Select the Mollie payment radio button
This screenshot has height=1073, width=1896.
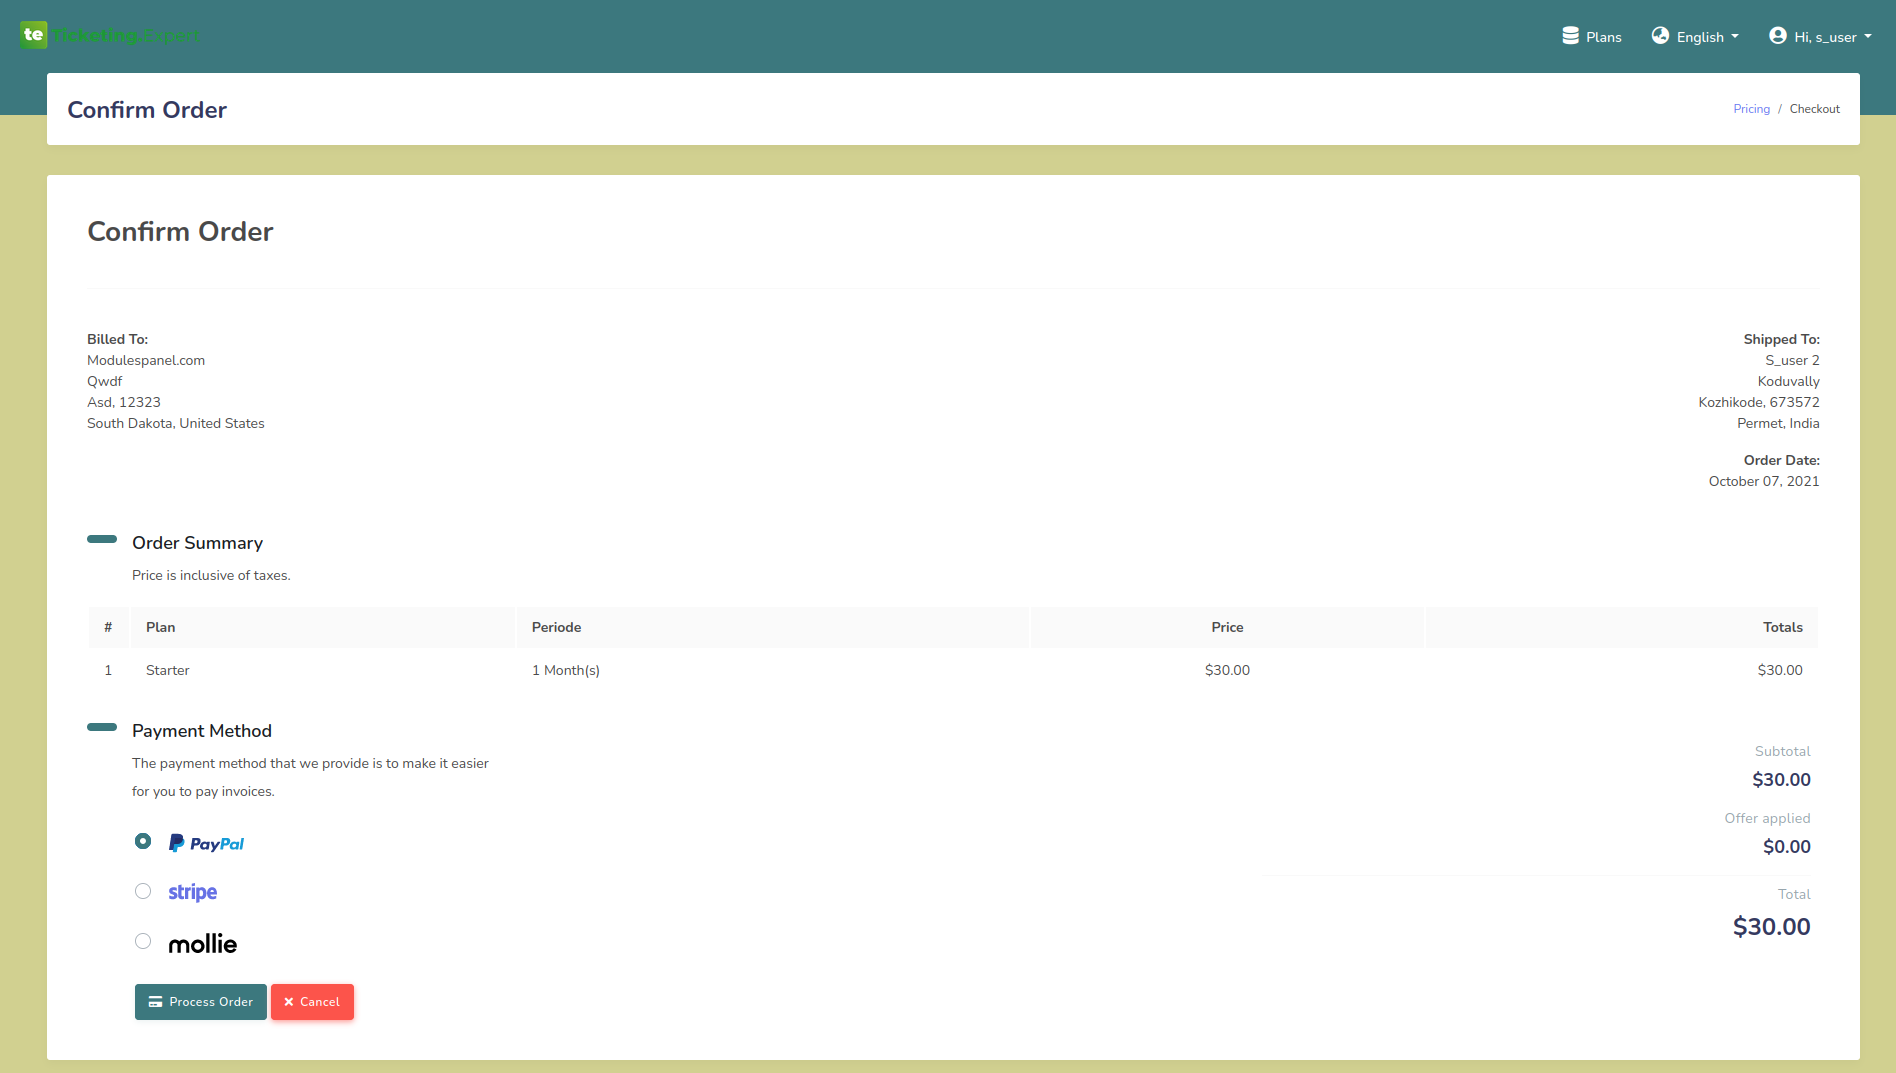tap(143, 941)
